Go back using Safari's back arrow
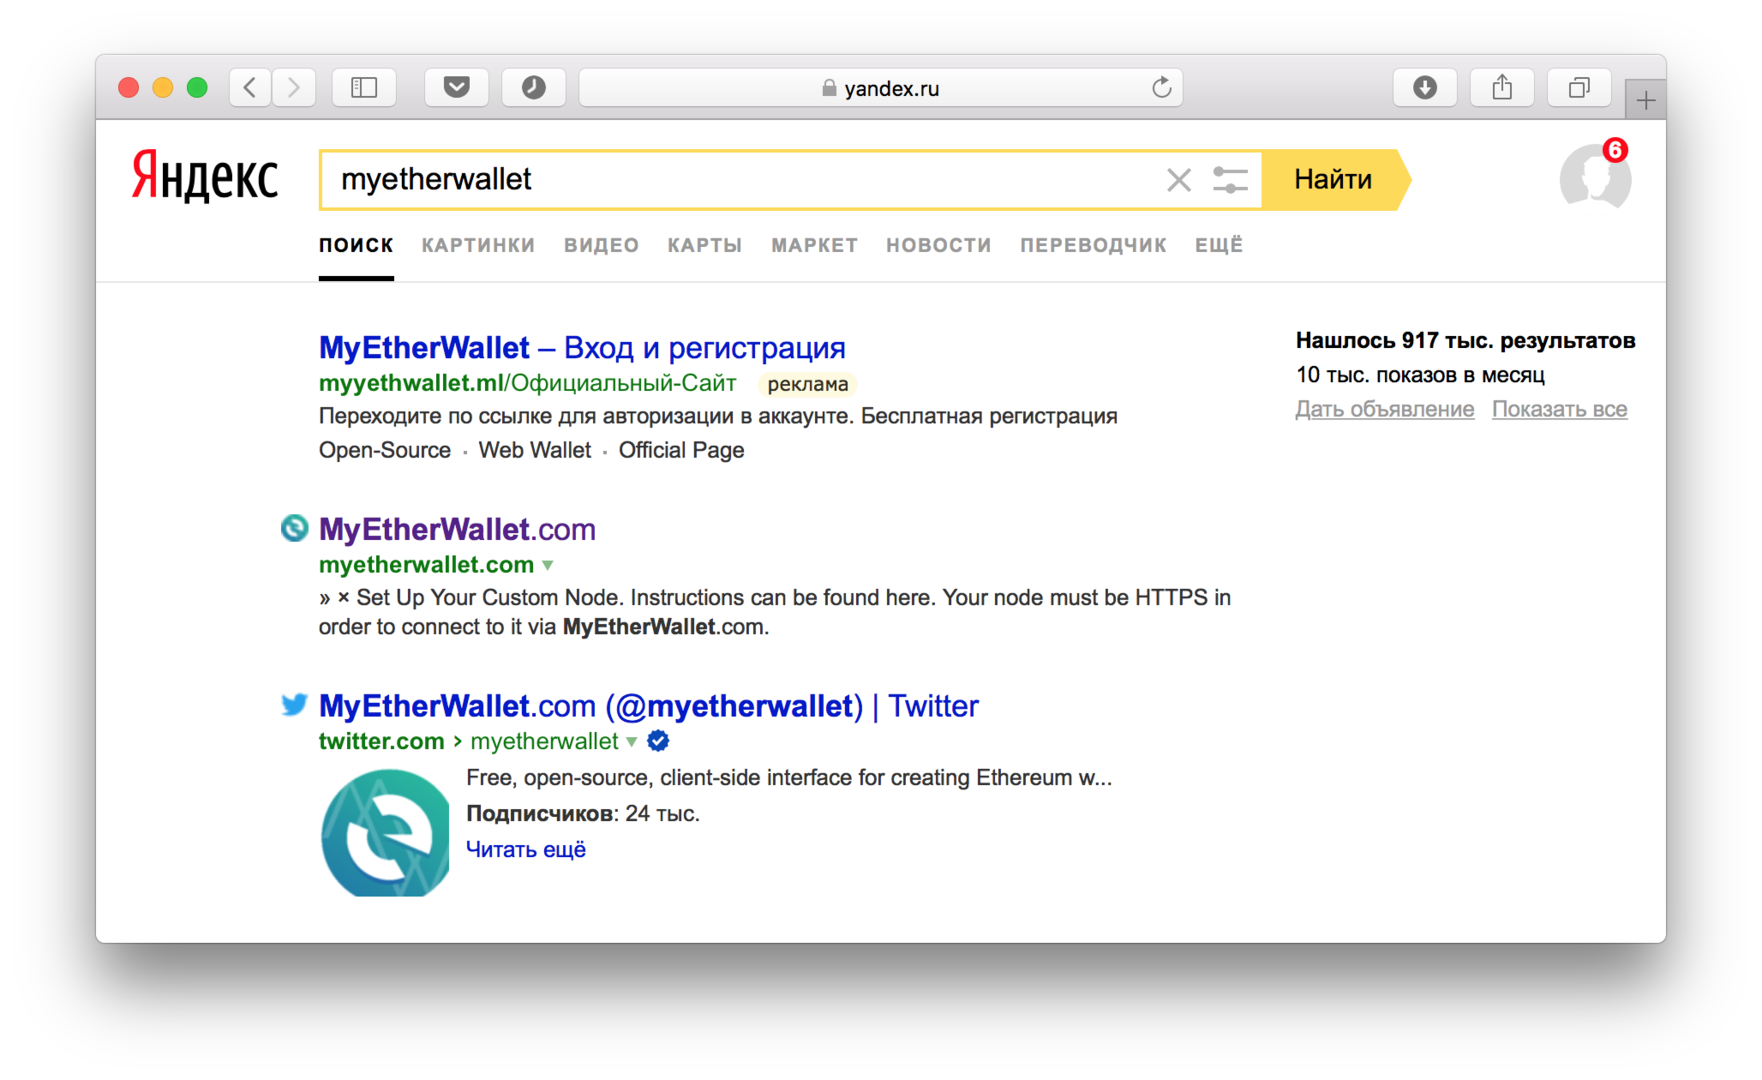Viewport: 1762px width, 1080px height. pyautogui.click(x=251, y=88)
